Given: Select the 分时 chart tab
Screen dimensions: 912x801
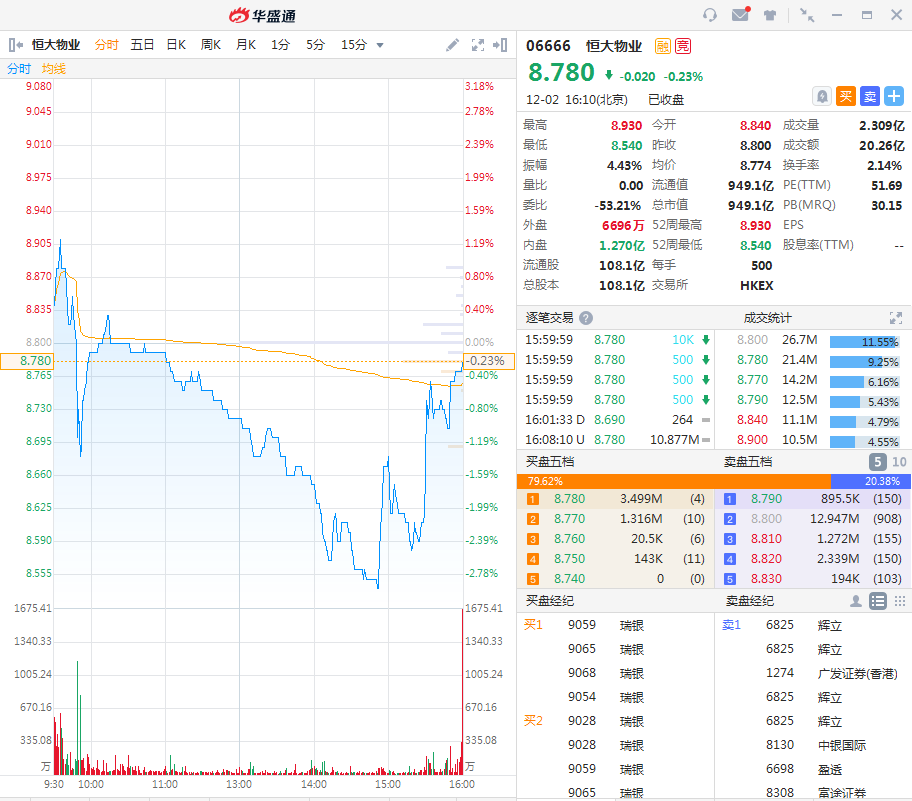Looking at the screenshot, I should [x=106, y=45].
